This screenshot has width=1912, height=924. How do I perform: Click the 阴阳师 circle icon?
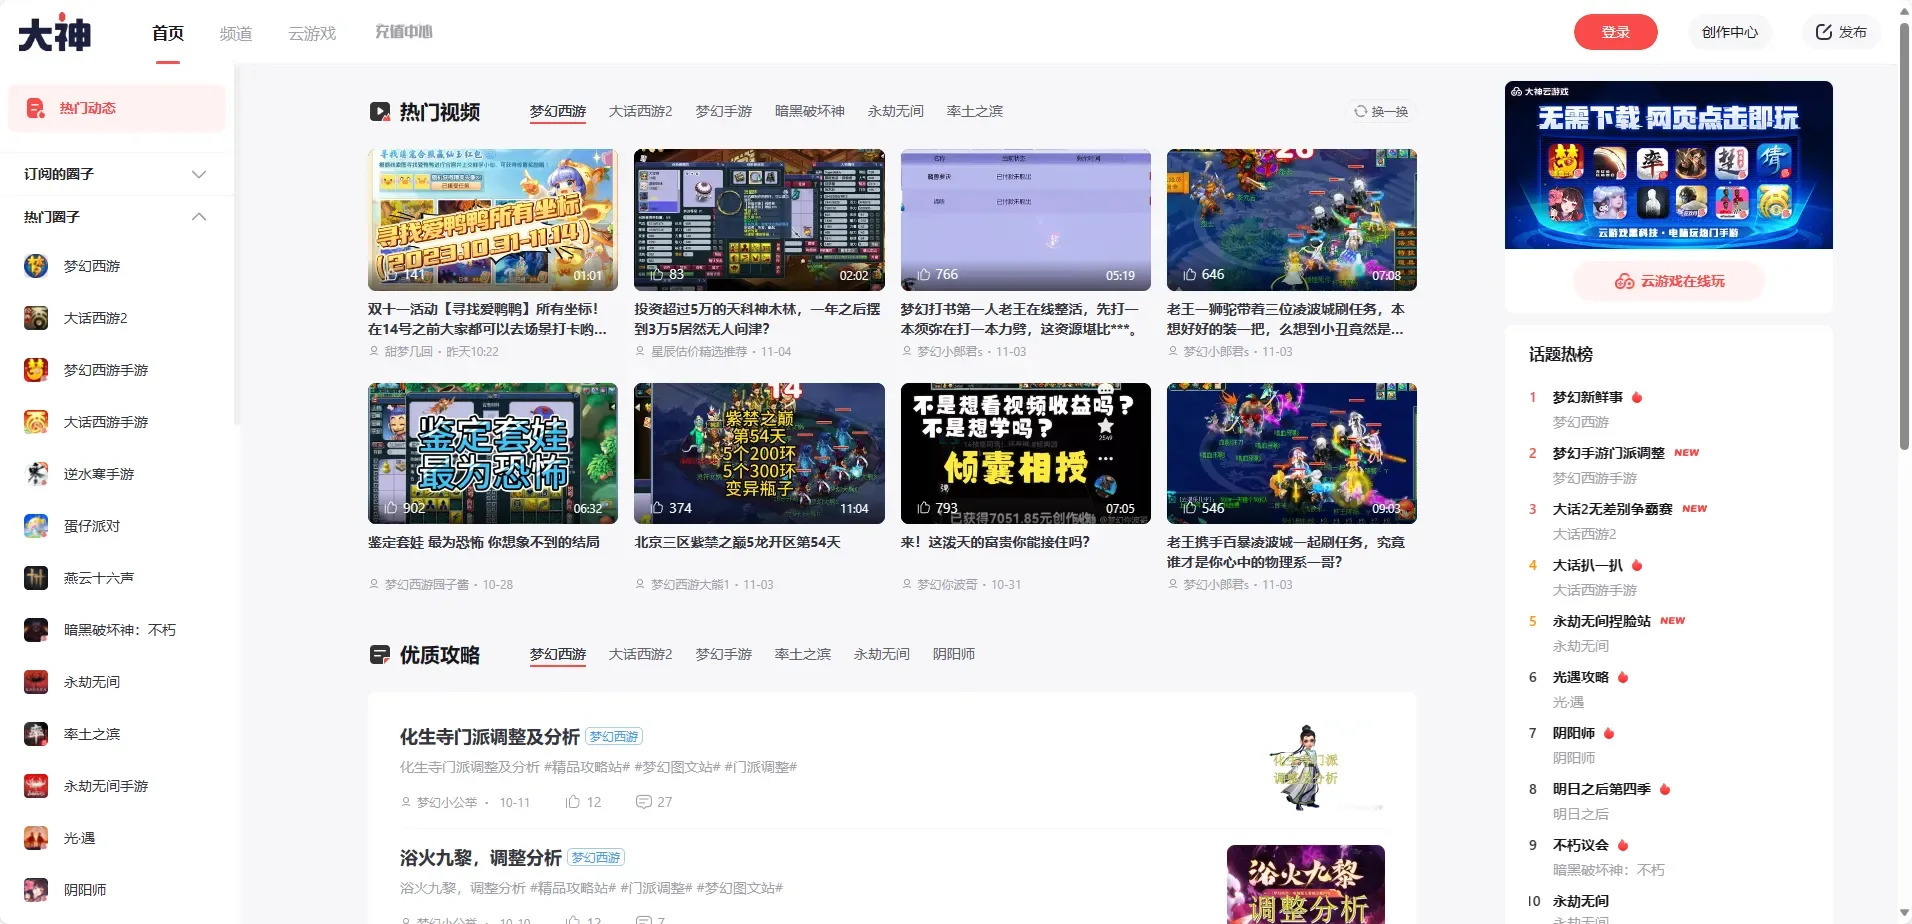coord(36,890)
